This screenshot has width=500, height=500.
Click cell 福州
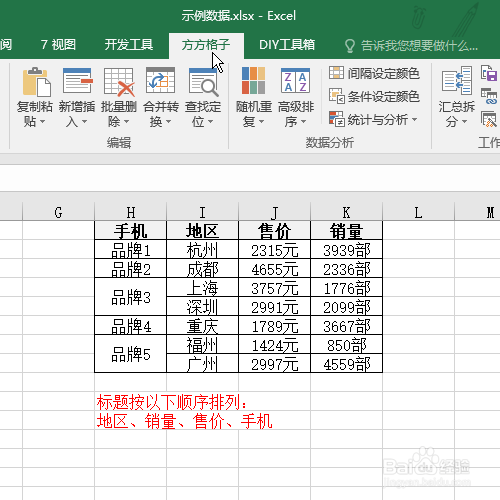click(x=202, y=344)
